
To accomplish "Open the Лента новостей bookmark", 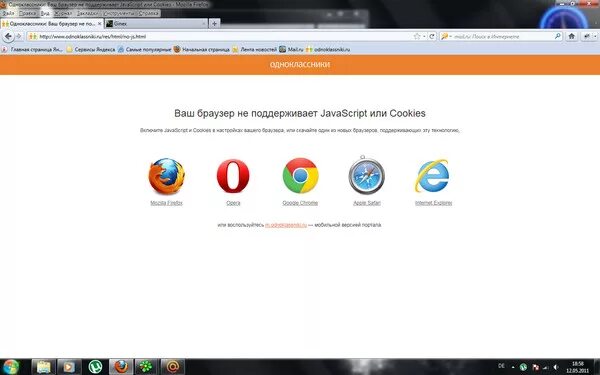I will click(x=254, y=49).
